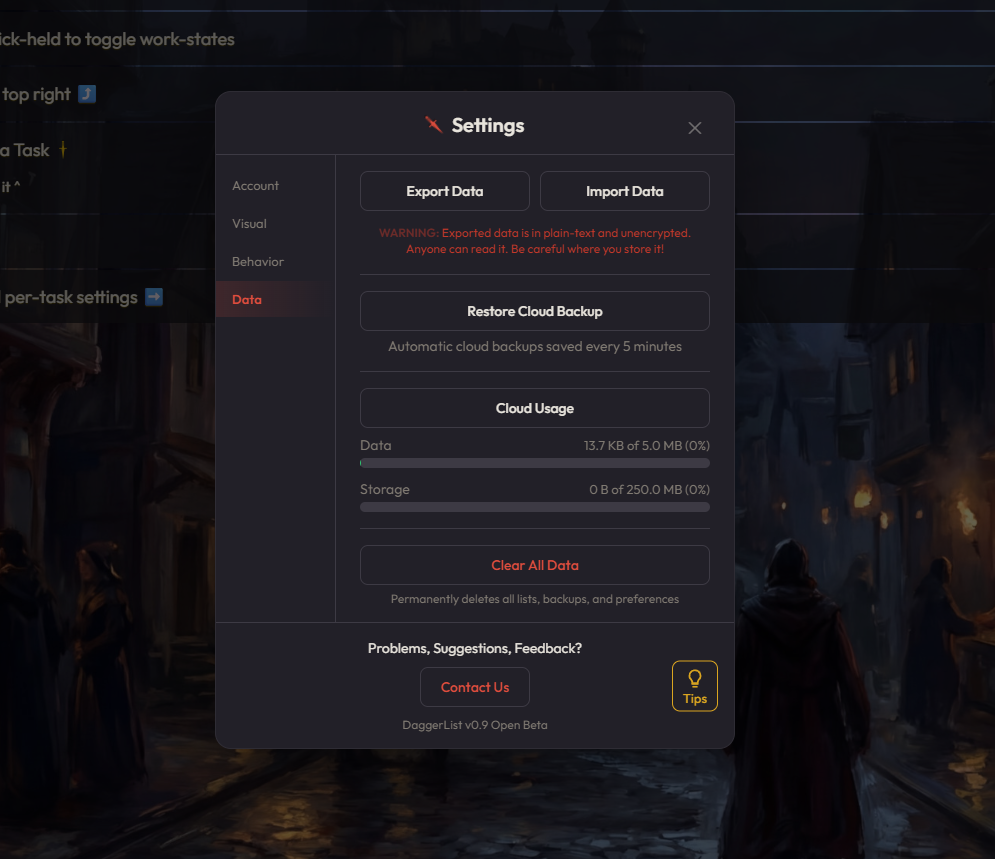This screenshot has width=995, height=859.
Task: Click the red plain-text export warning message
Action: point(535,241)
